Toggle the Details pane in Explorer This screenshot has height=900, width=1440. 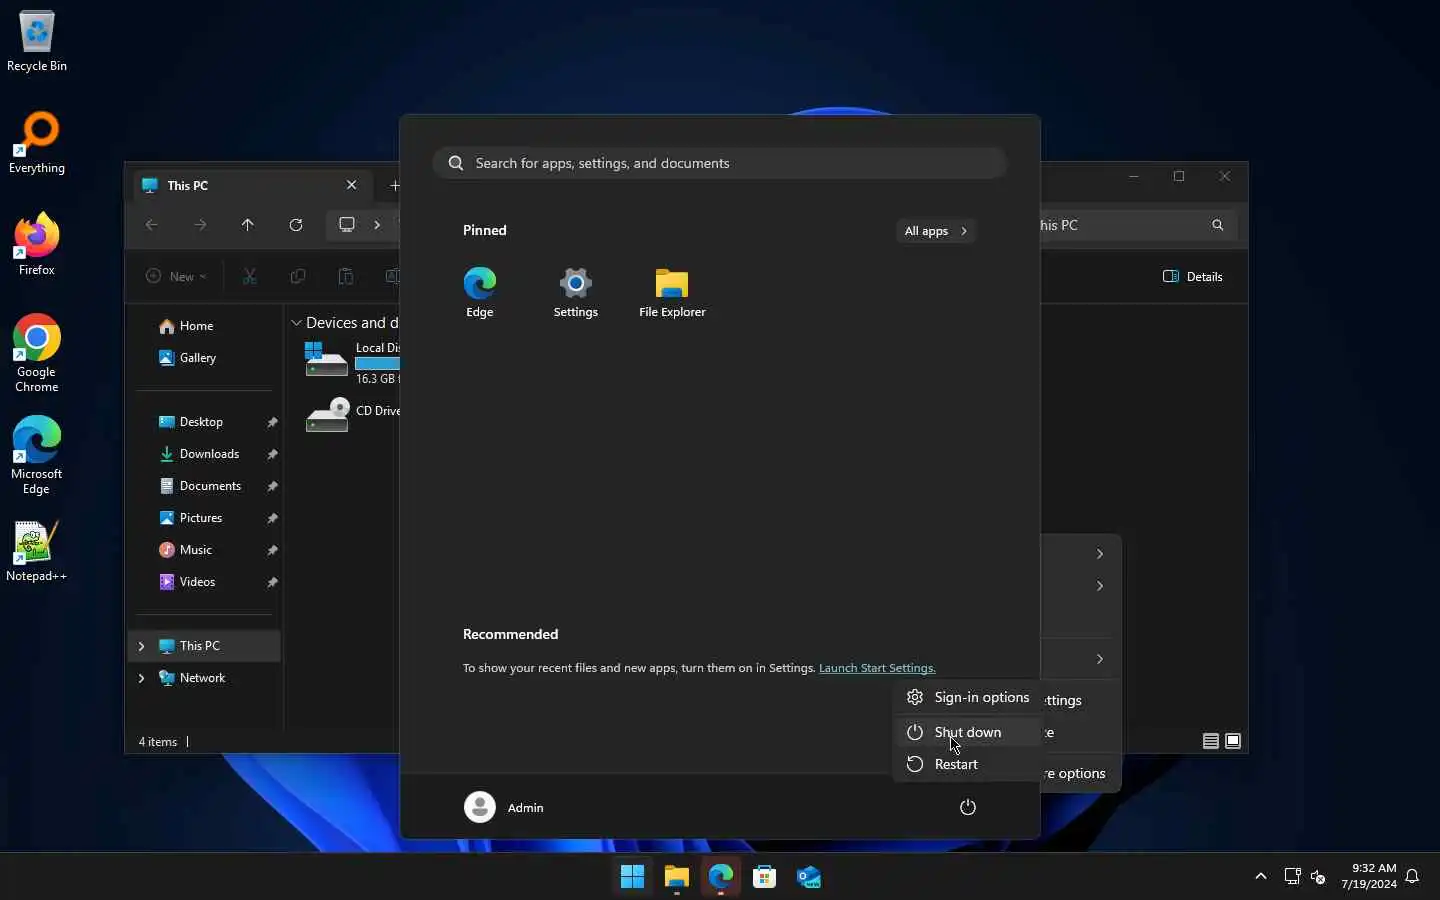[x=1194, y=277]
